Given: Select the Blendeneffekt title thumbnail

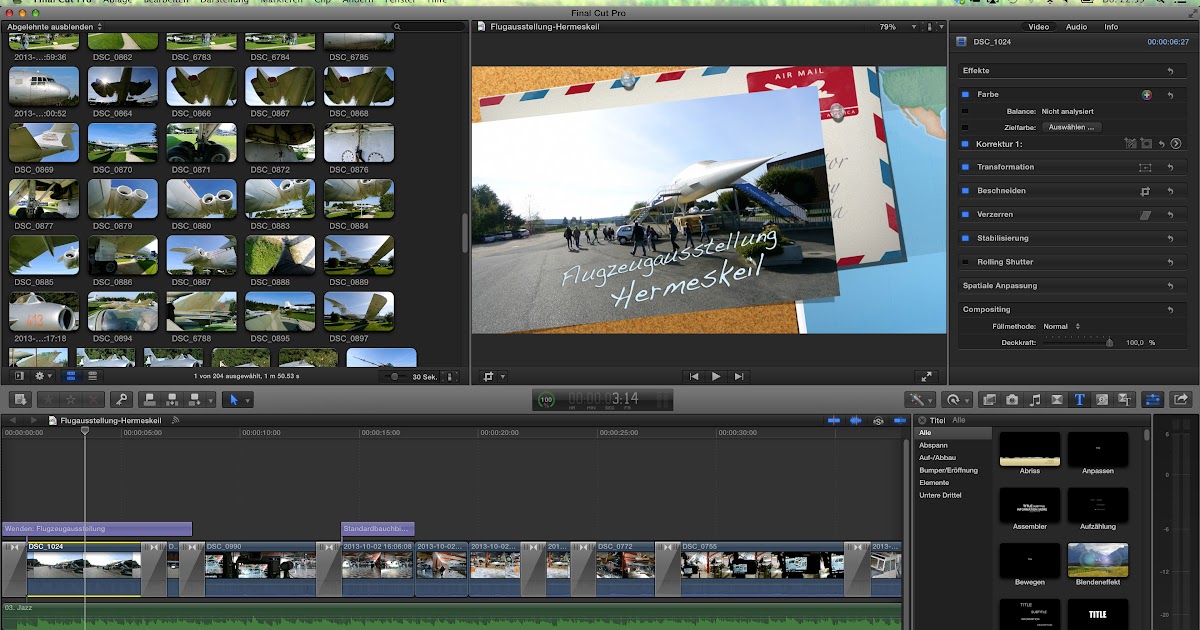Looking at the screenshot, I should click(1098, 560).
